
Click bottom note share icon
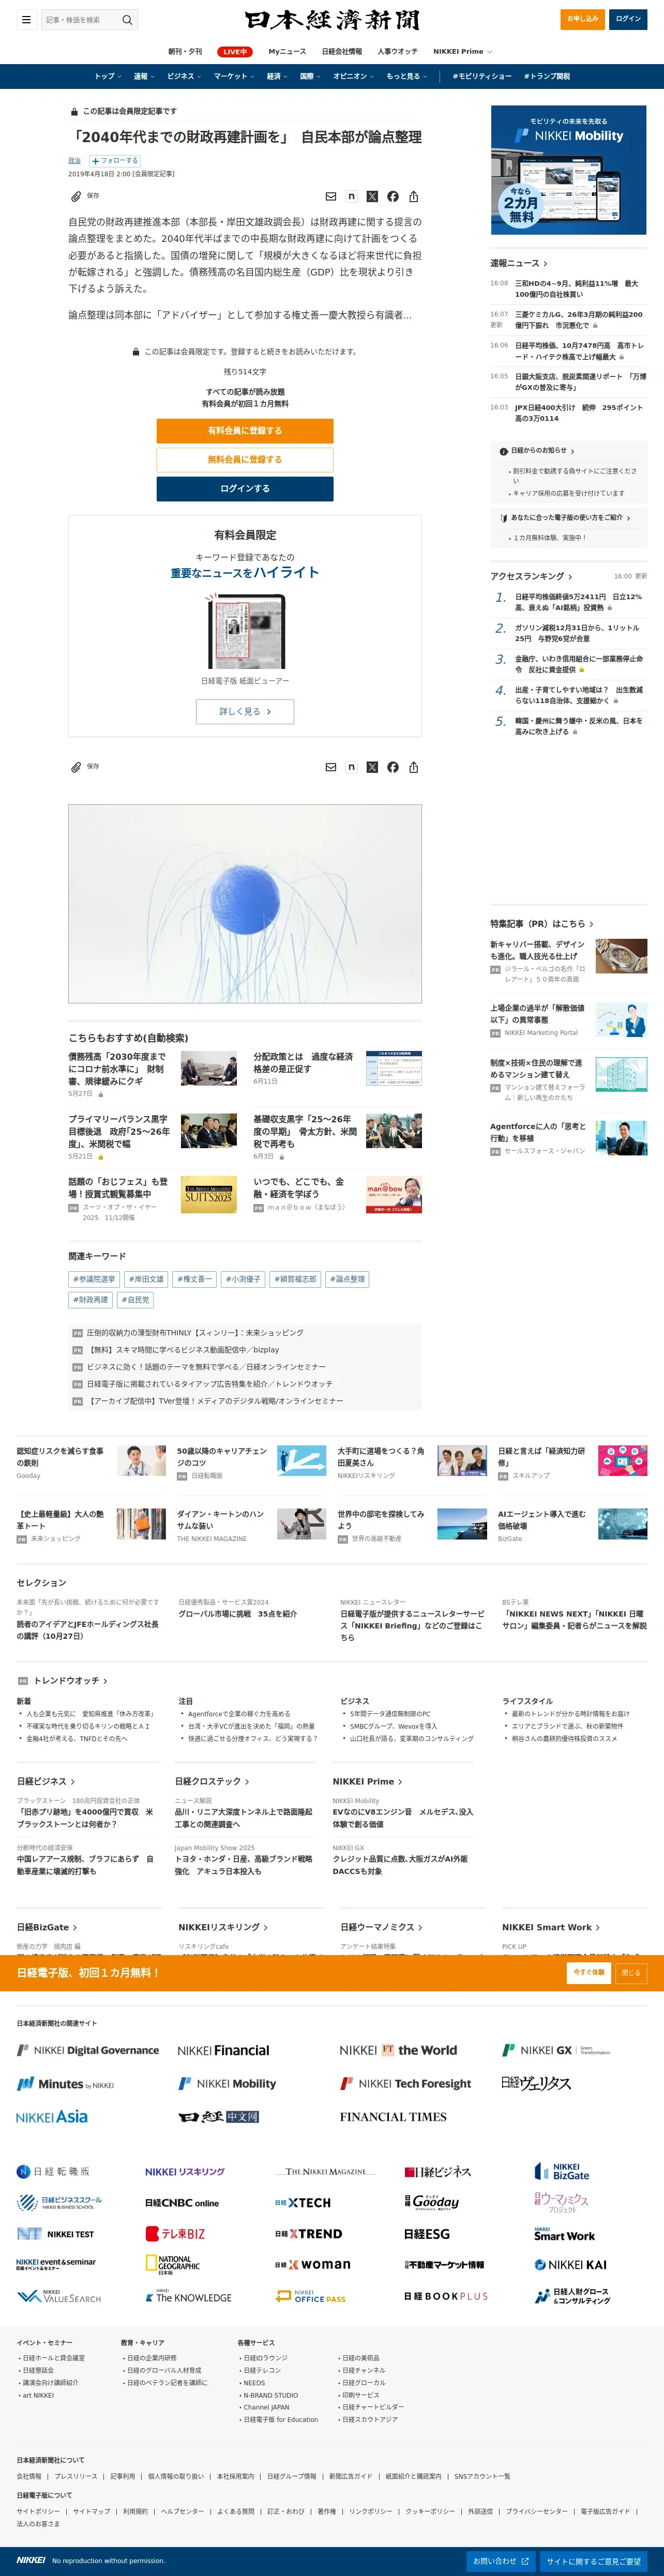[x=351, y=767]
